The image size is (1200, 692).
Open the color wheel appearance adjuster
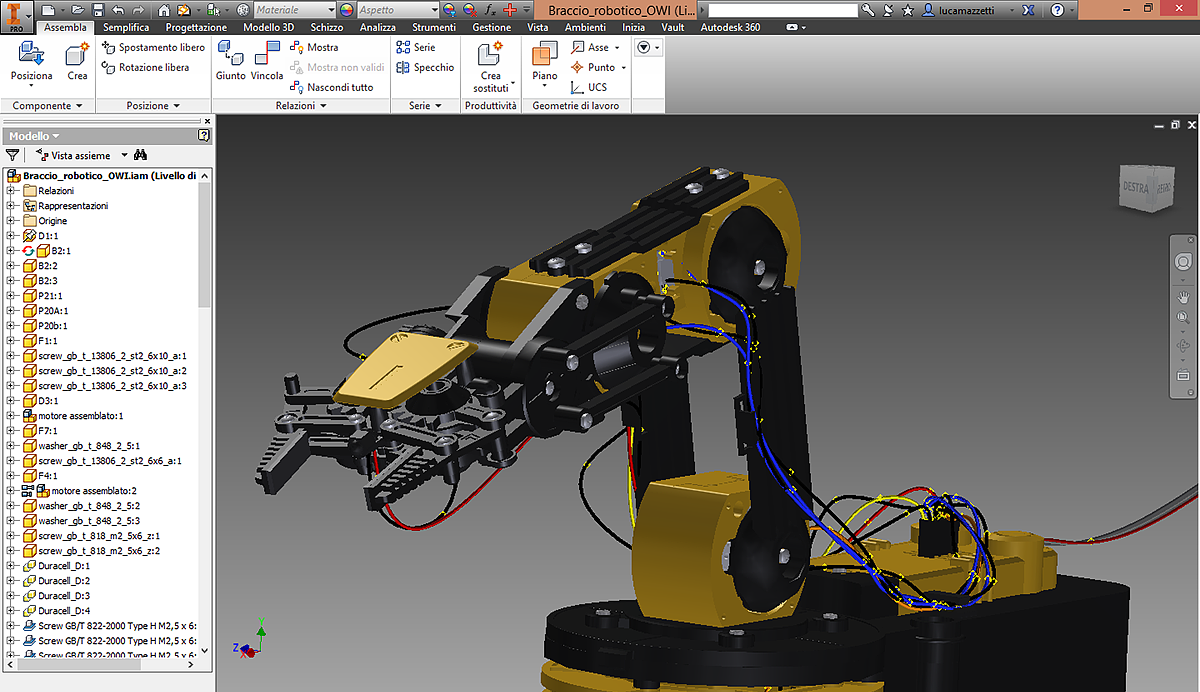click(x=346, y=9)
